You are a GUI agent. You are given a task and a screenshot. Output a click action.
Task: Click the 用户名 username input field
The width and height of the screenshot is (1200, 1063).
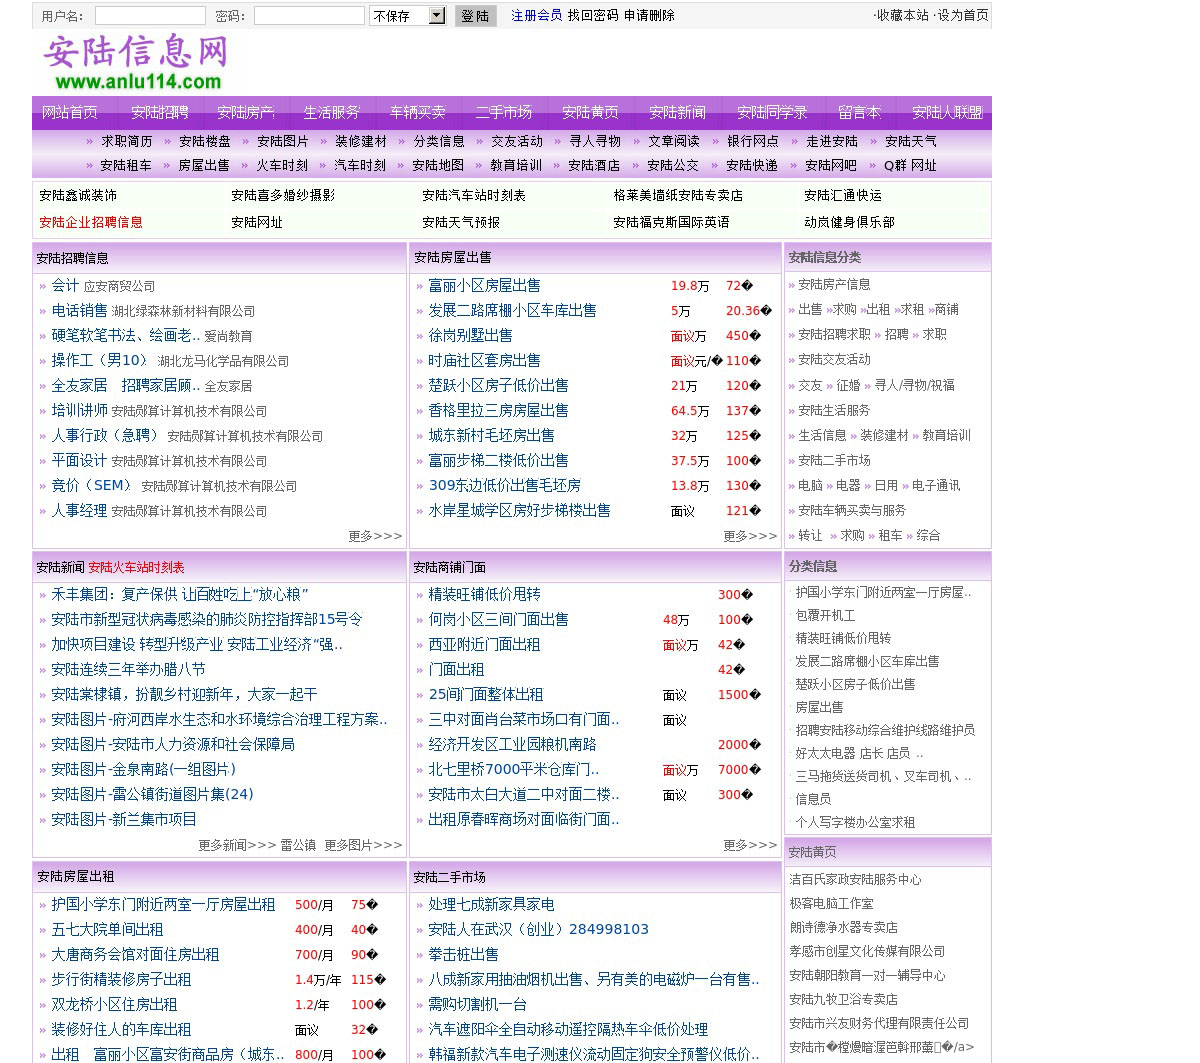(150, 16)
